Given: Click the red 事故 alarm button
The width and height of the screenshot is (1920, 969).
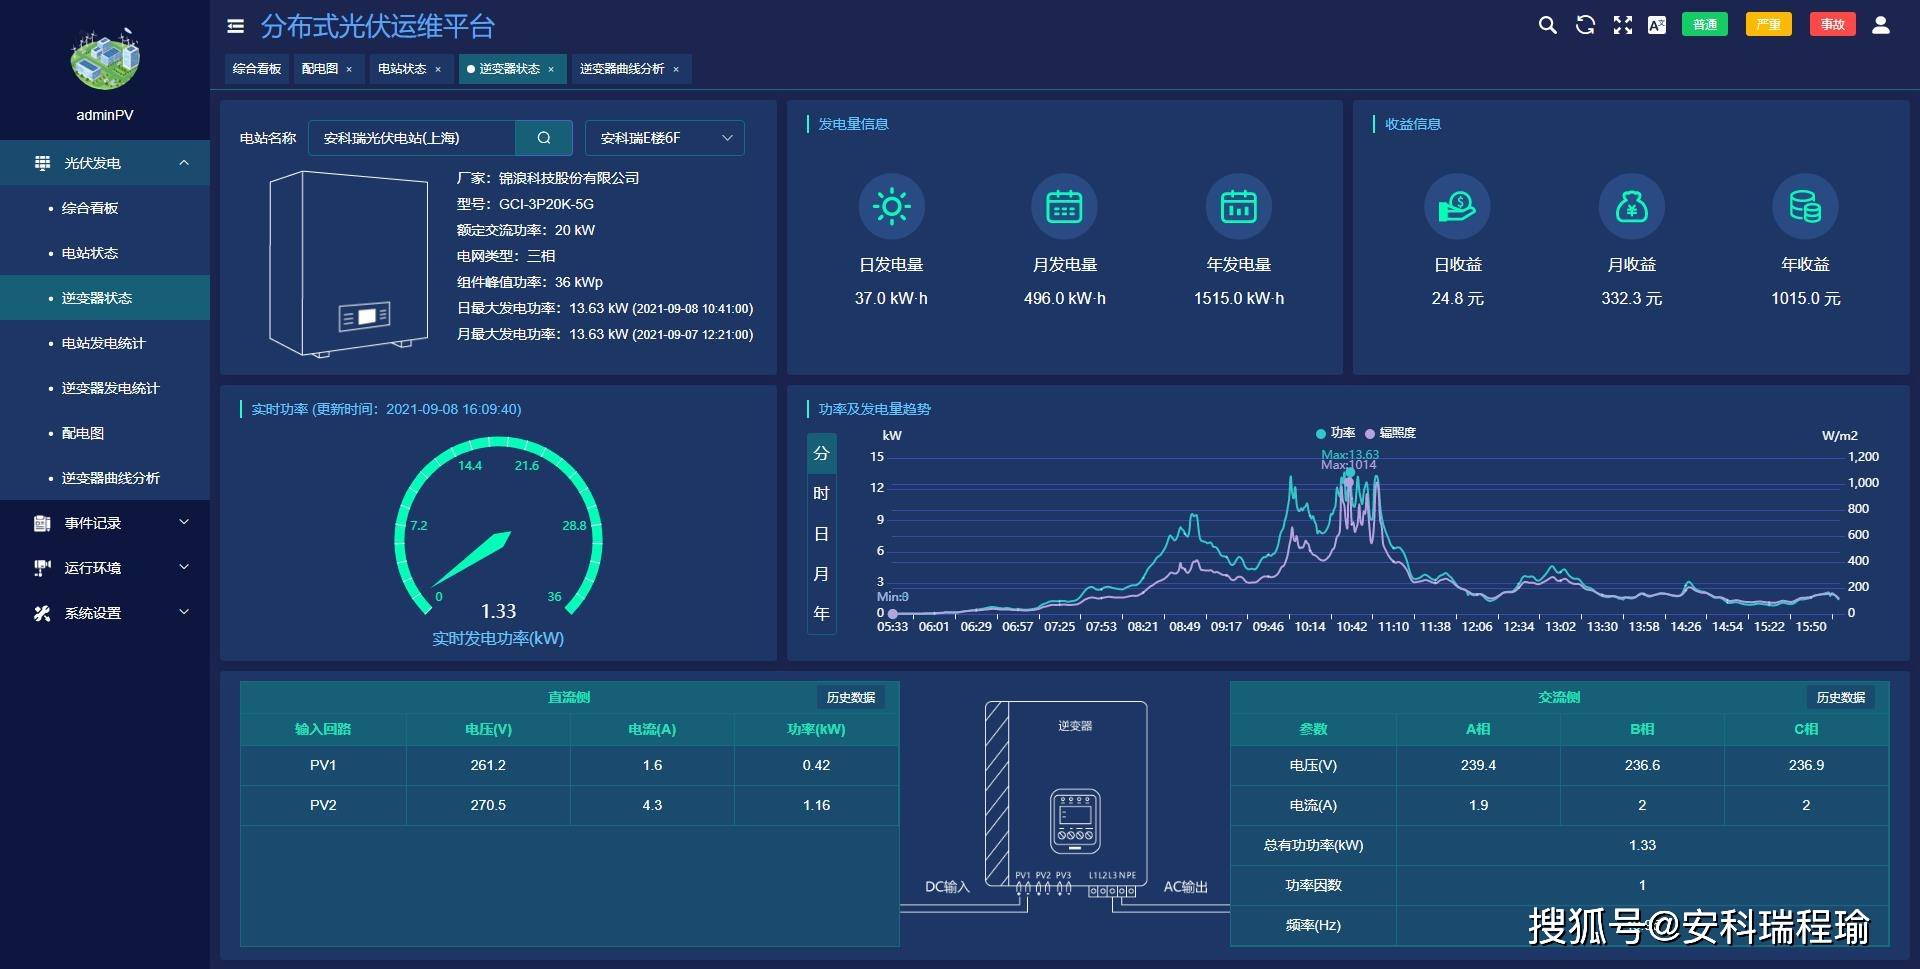Looking at the screenshot, I should point(1832,25).
